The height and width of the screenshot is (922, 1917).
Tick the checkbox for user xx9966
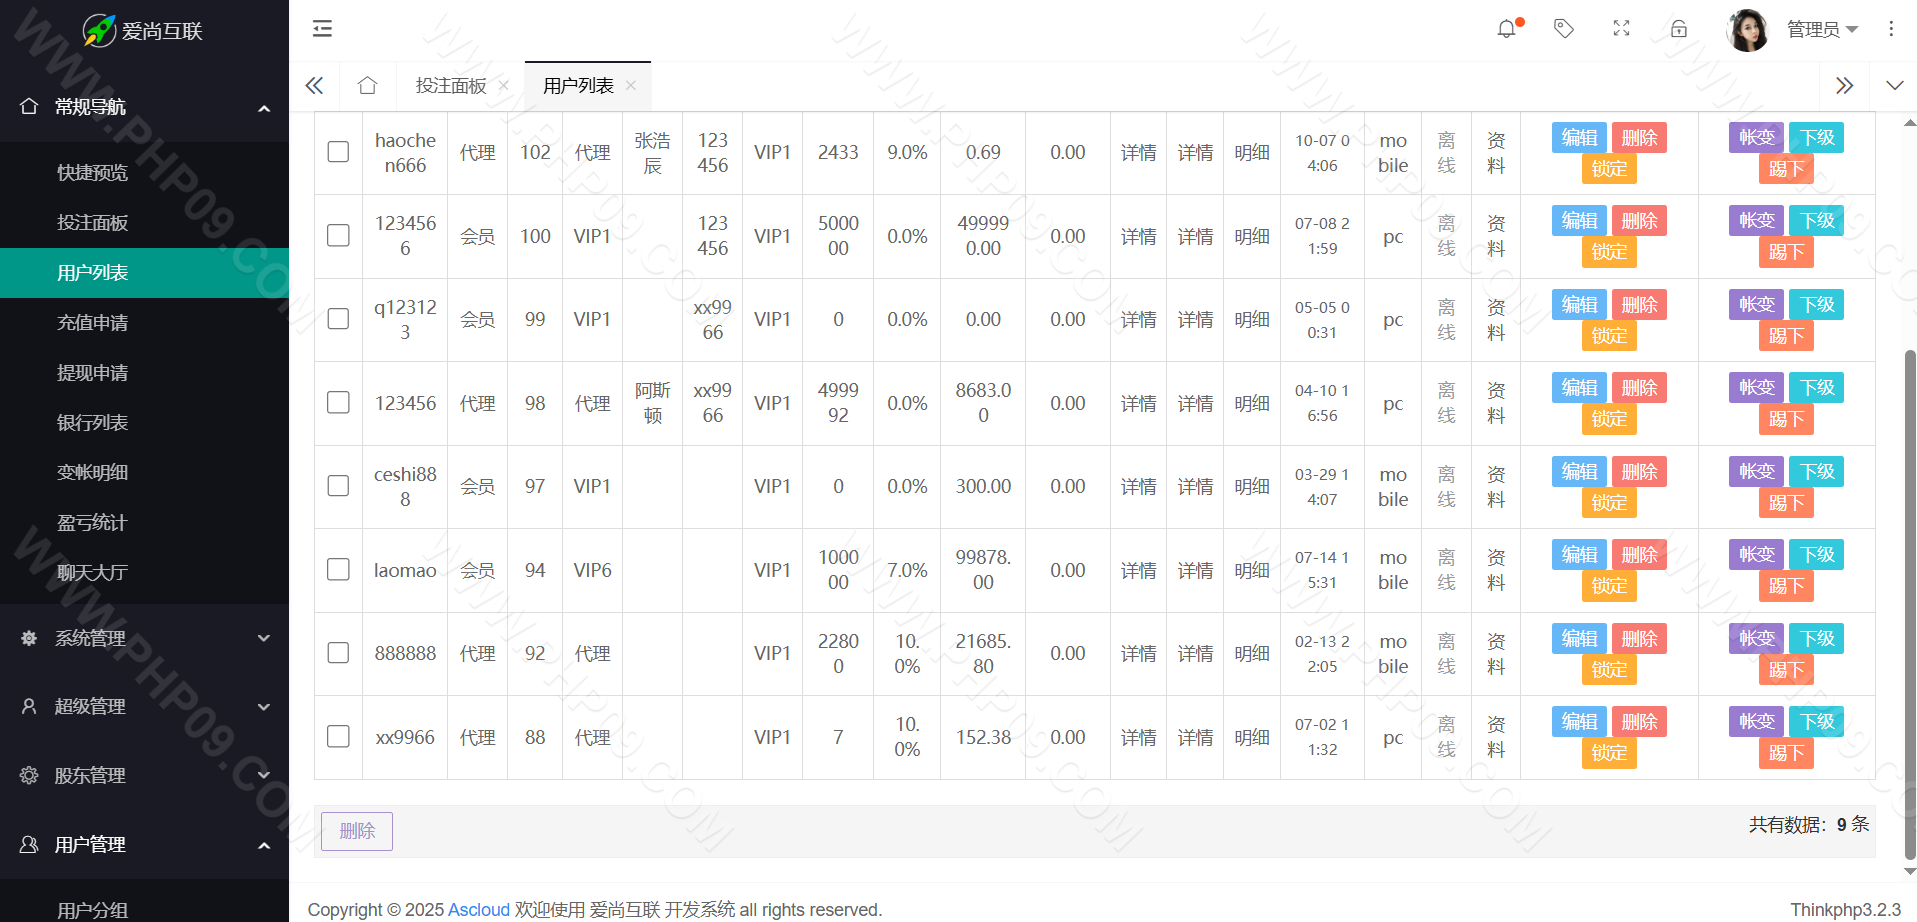[338, 737]
